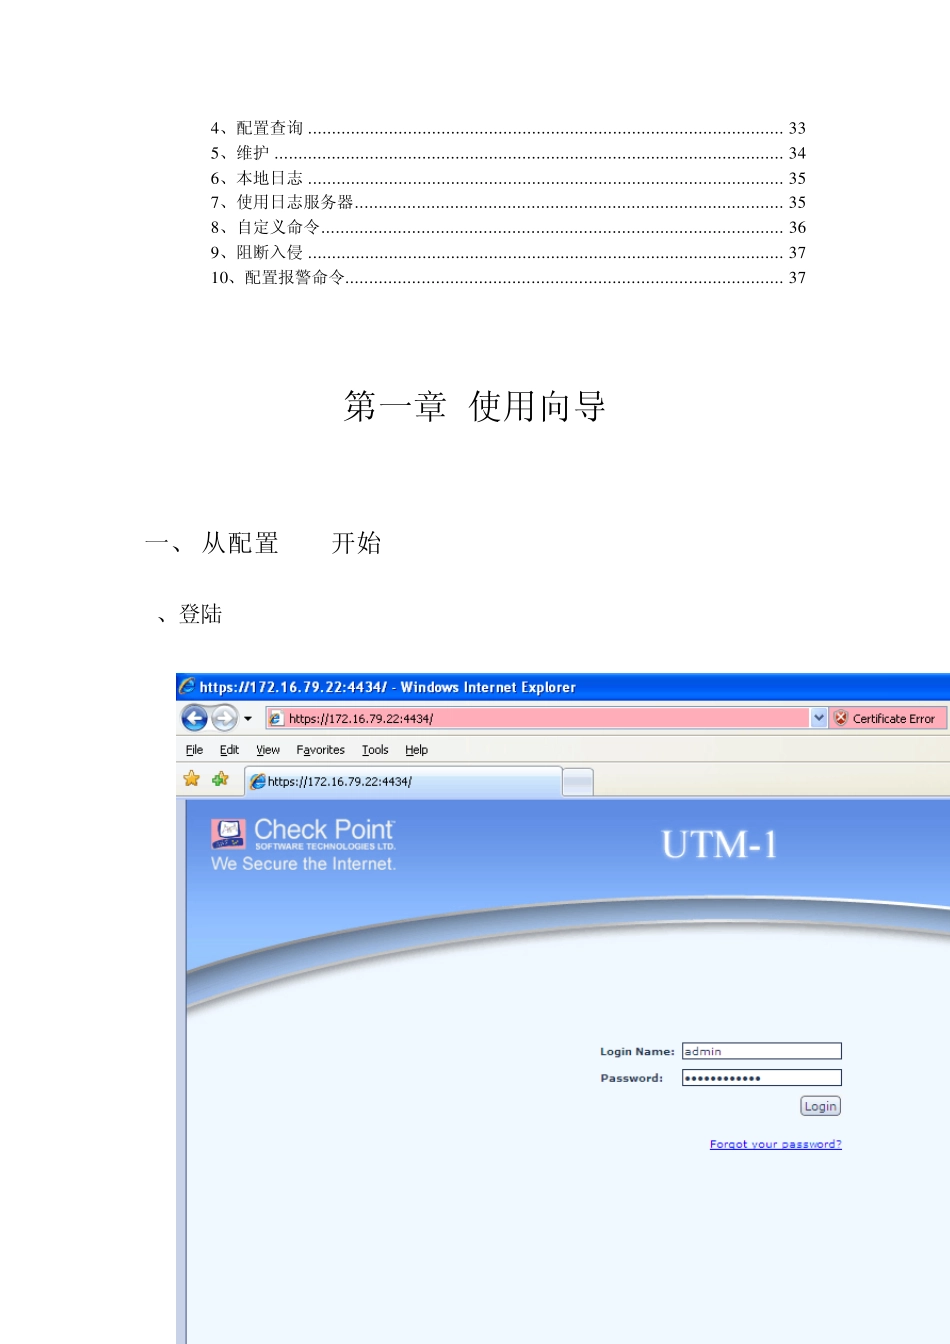
Task: Click the "Login Name:" label
Action: 637,1052
